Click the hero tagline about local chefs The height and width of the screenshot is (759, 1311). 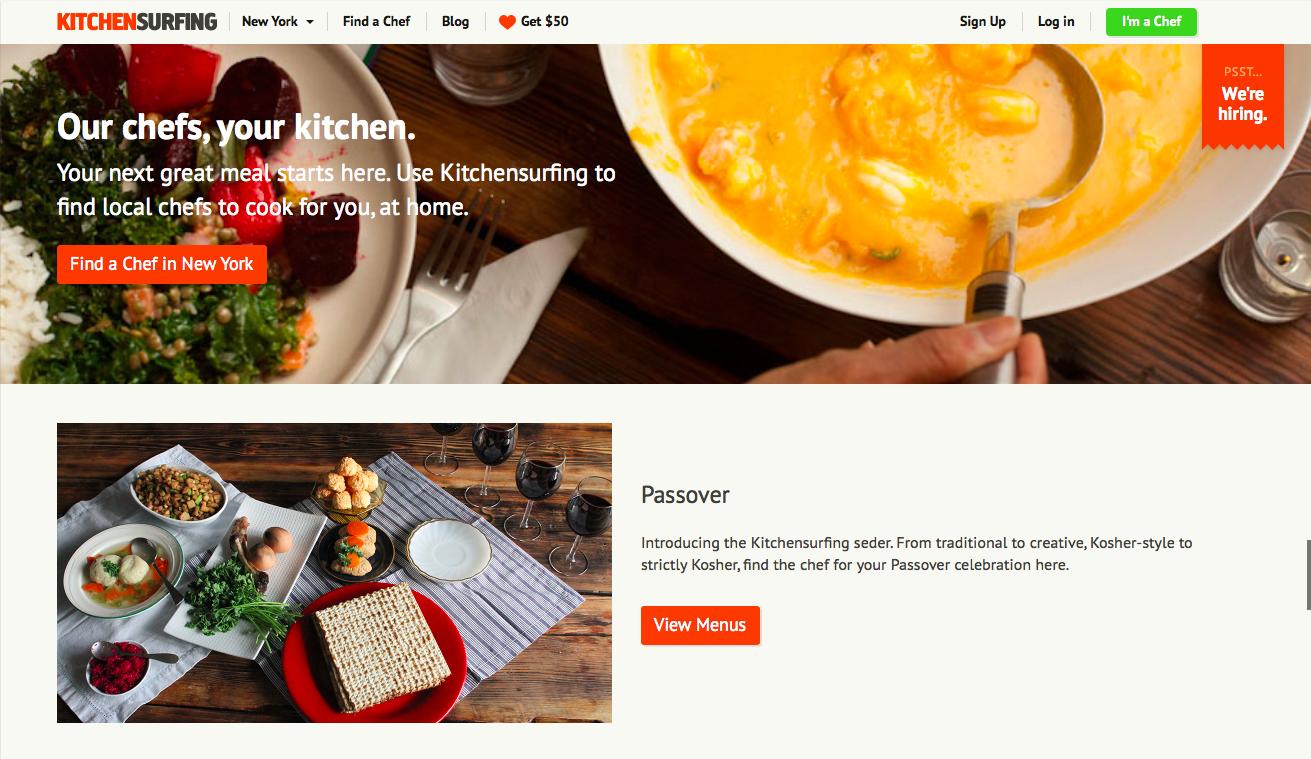[336, 190]
